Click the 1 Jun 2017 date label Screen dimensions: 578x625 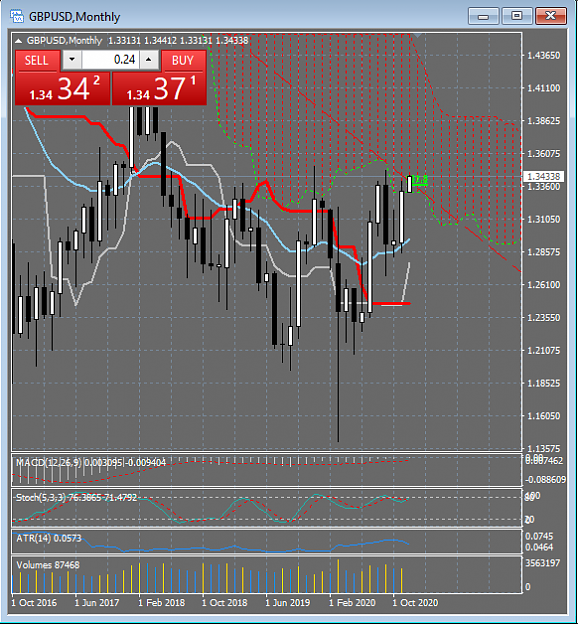click(97, 603)
